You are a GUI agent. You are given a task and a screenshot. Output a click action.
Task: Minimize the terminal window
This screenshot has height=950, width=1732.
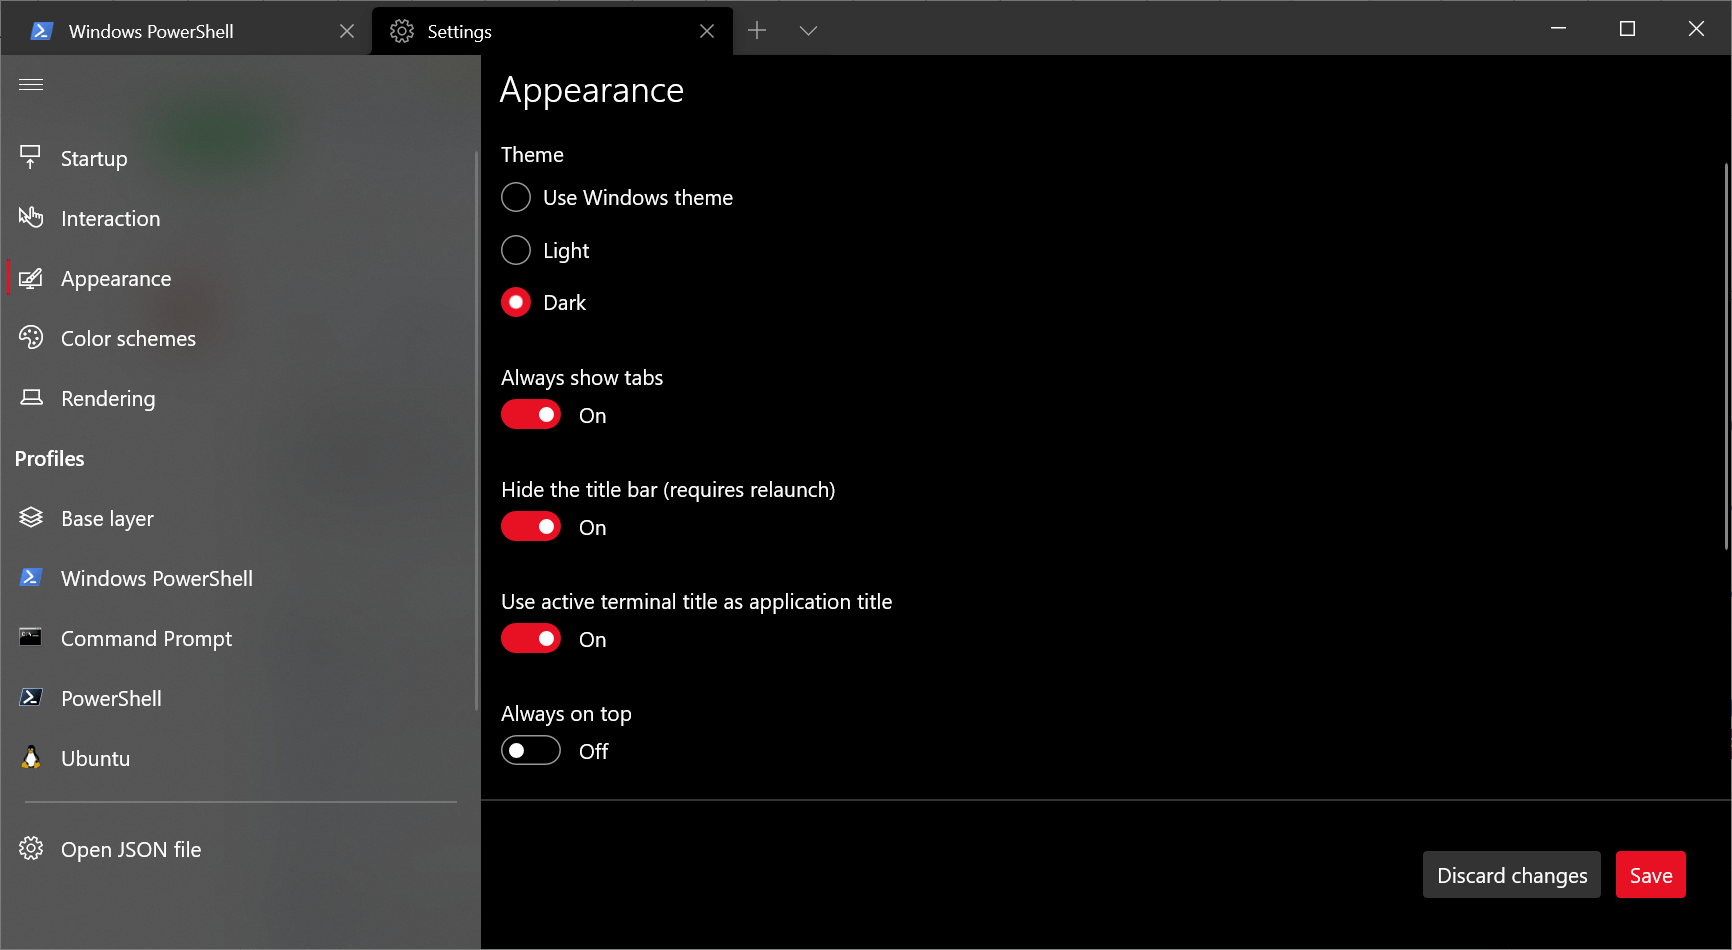[x=1558, y=29]
